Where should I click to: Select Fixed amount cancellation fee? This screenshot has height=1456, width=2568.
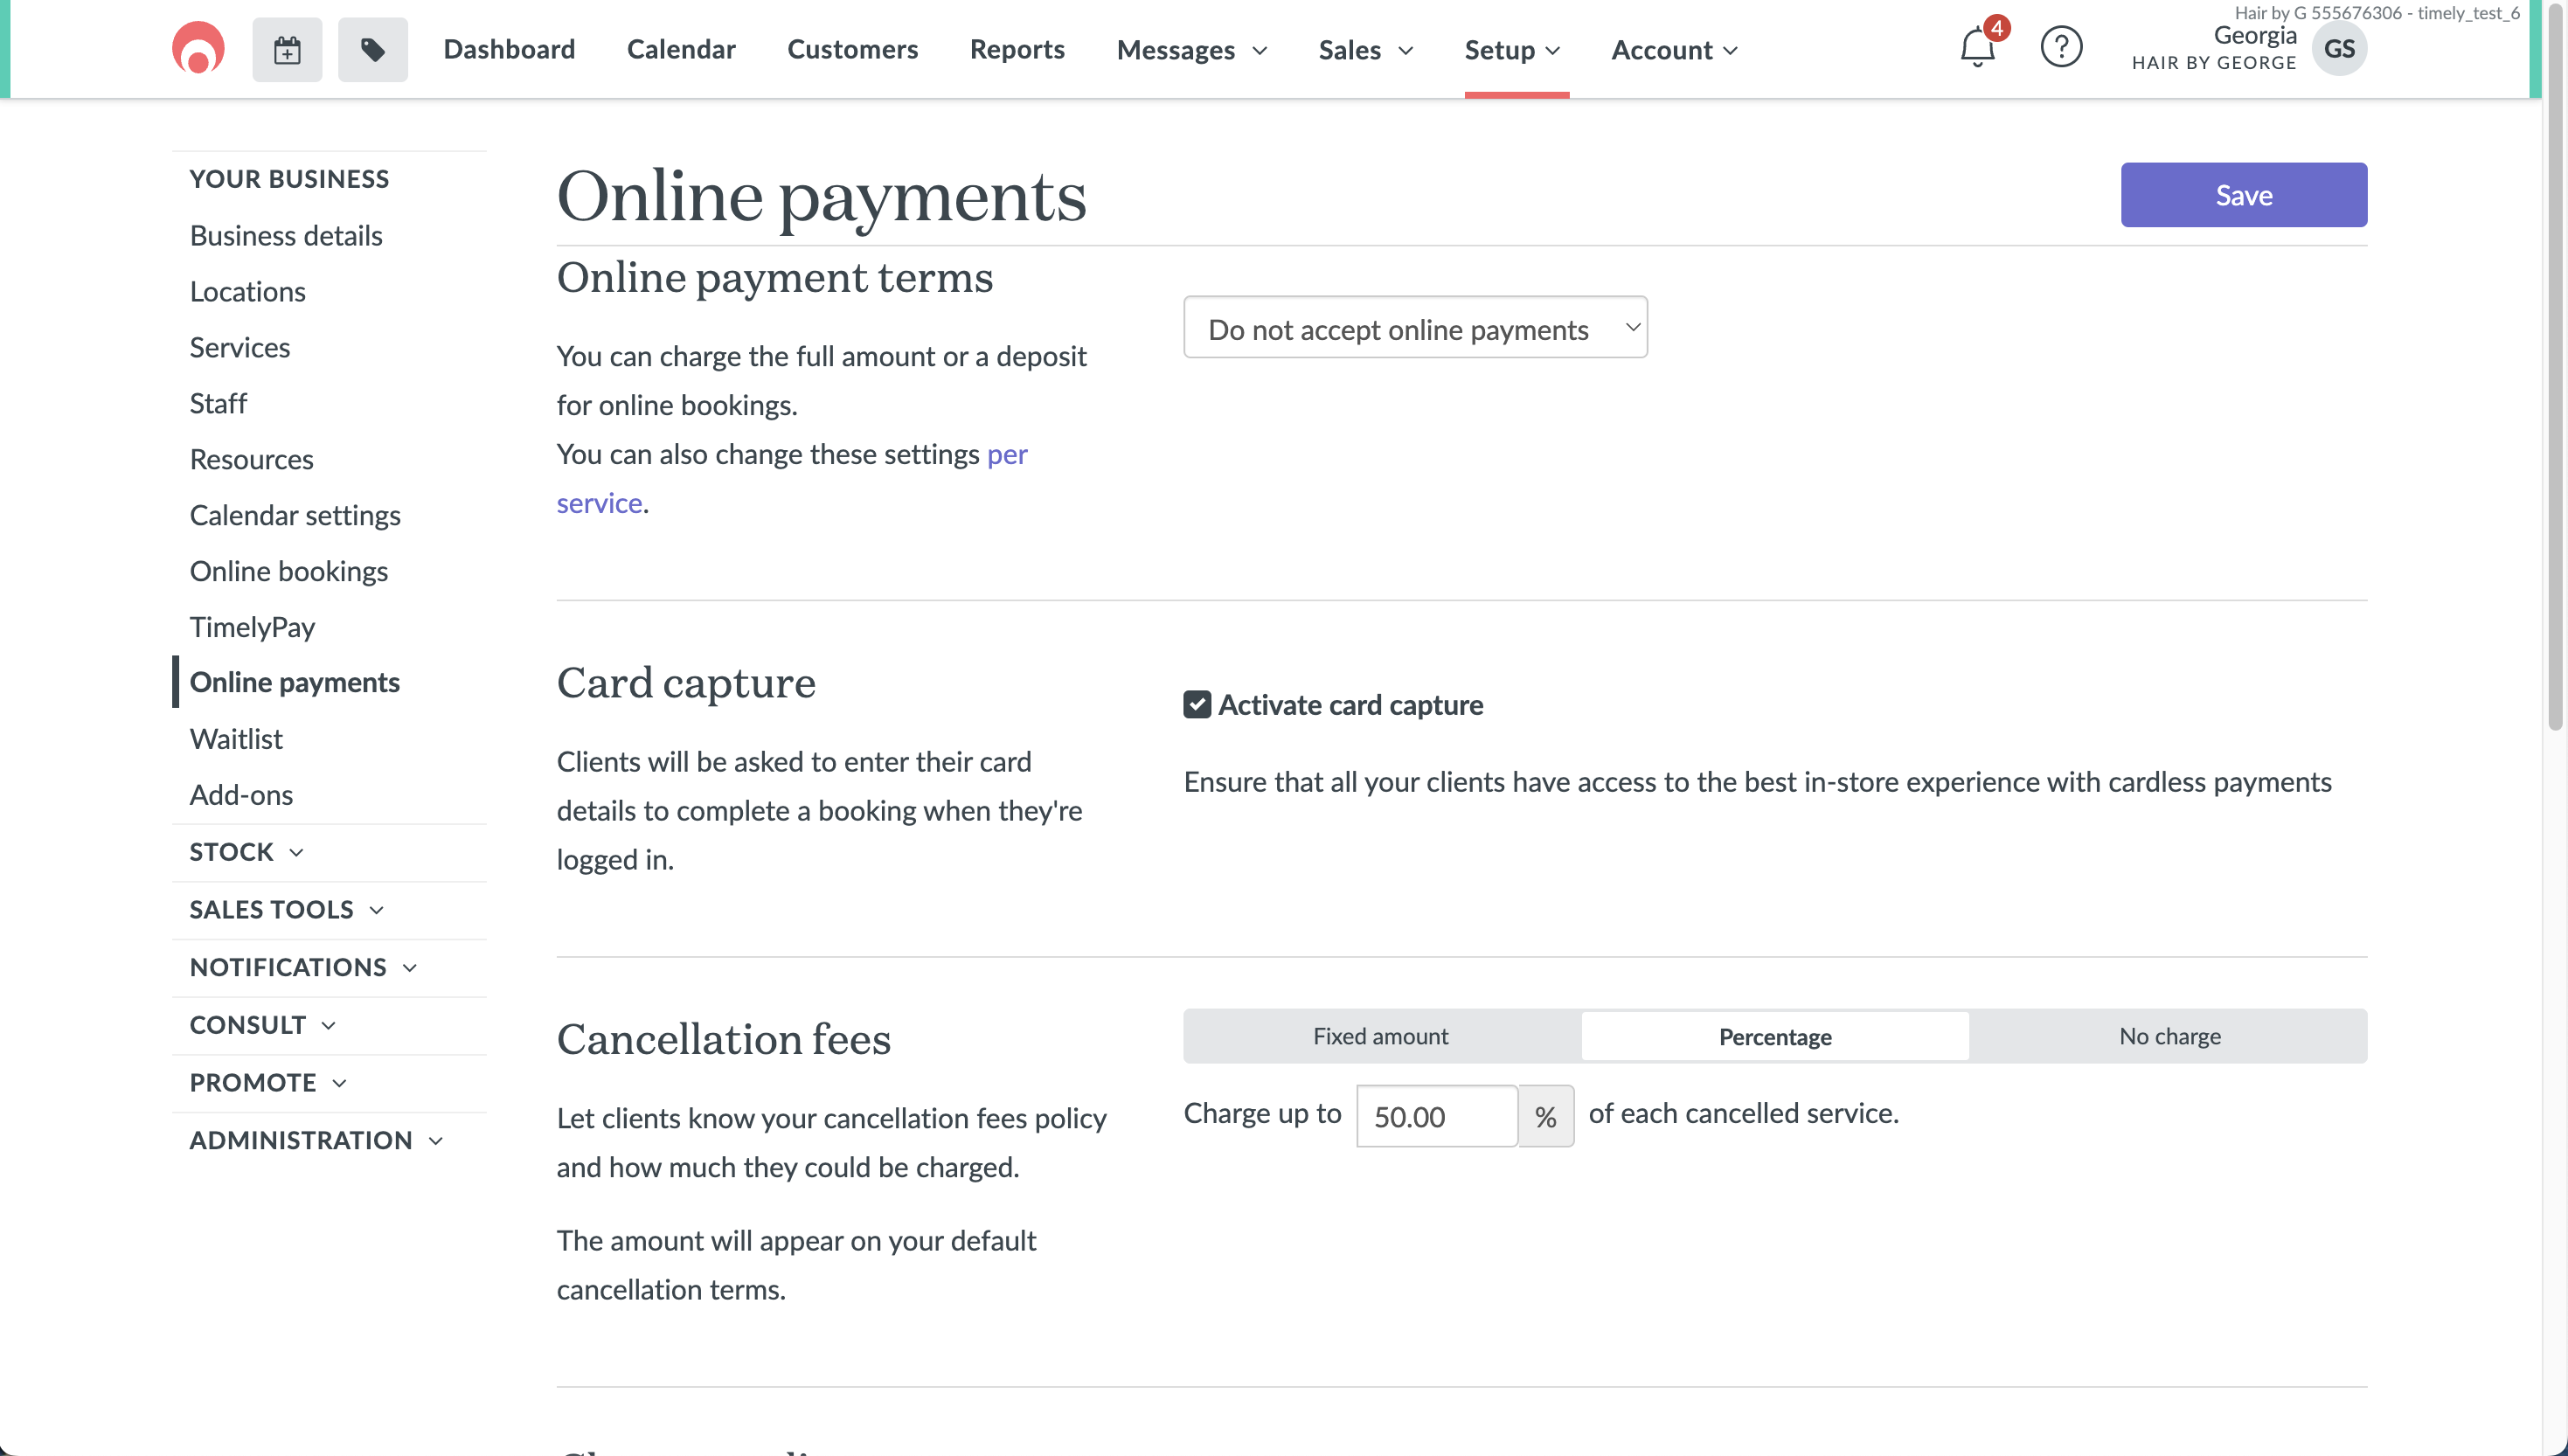1380,1036
